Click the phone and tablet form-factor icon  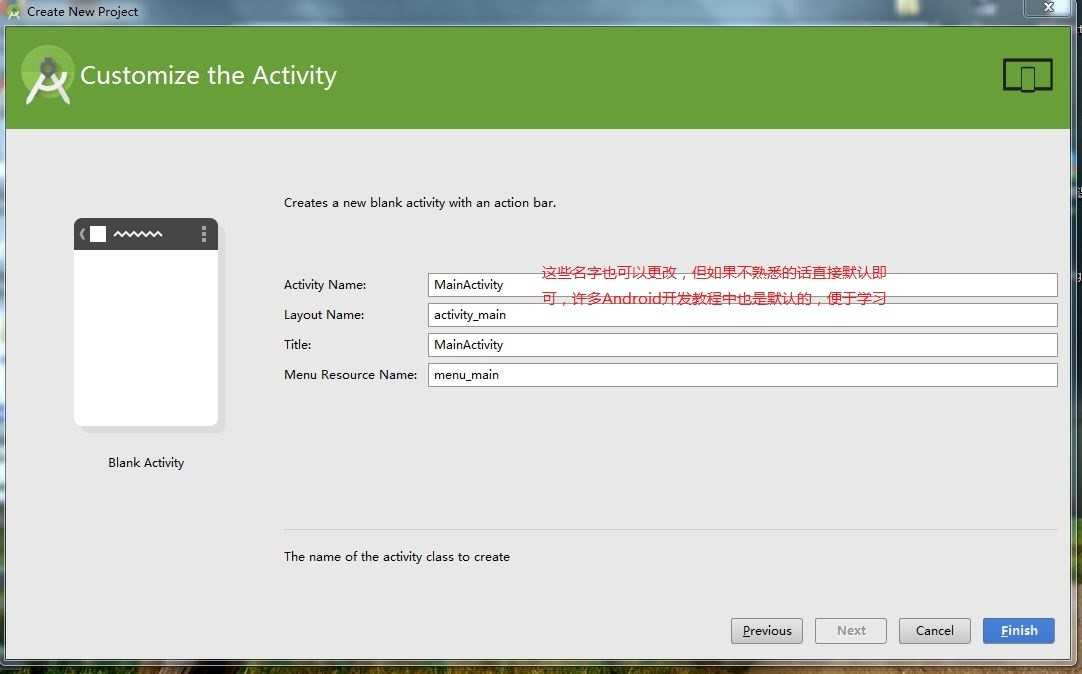(x=1027, y=75)
